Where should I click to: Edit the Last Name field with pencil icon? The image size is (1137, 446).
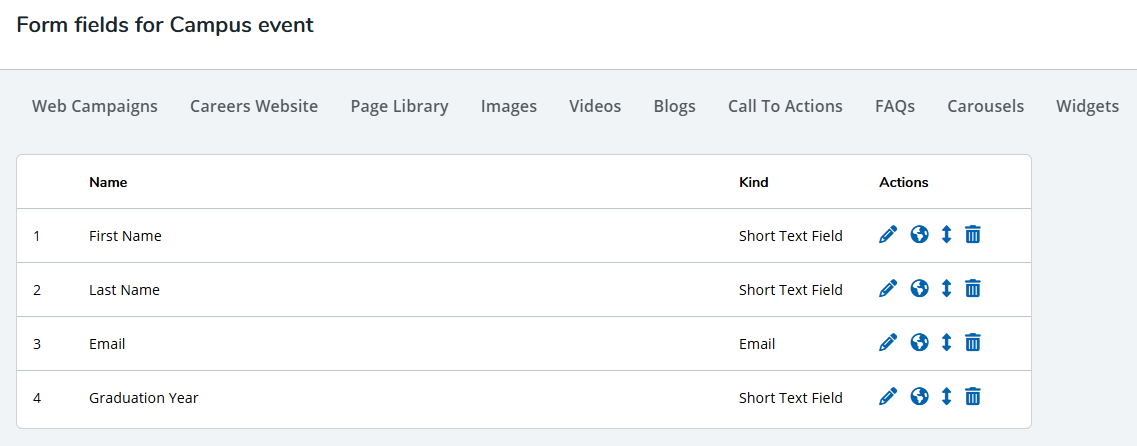(x=888, y=289)
